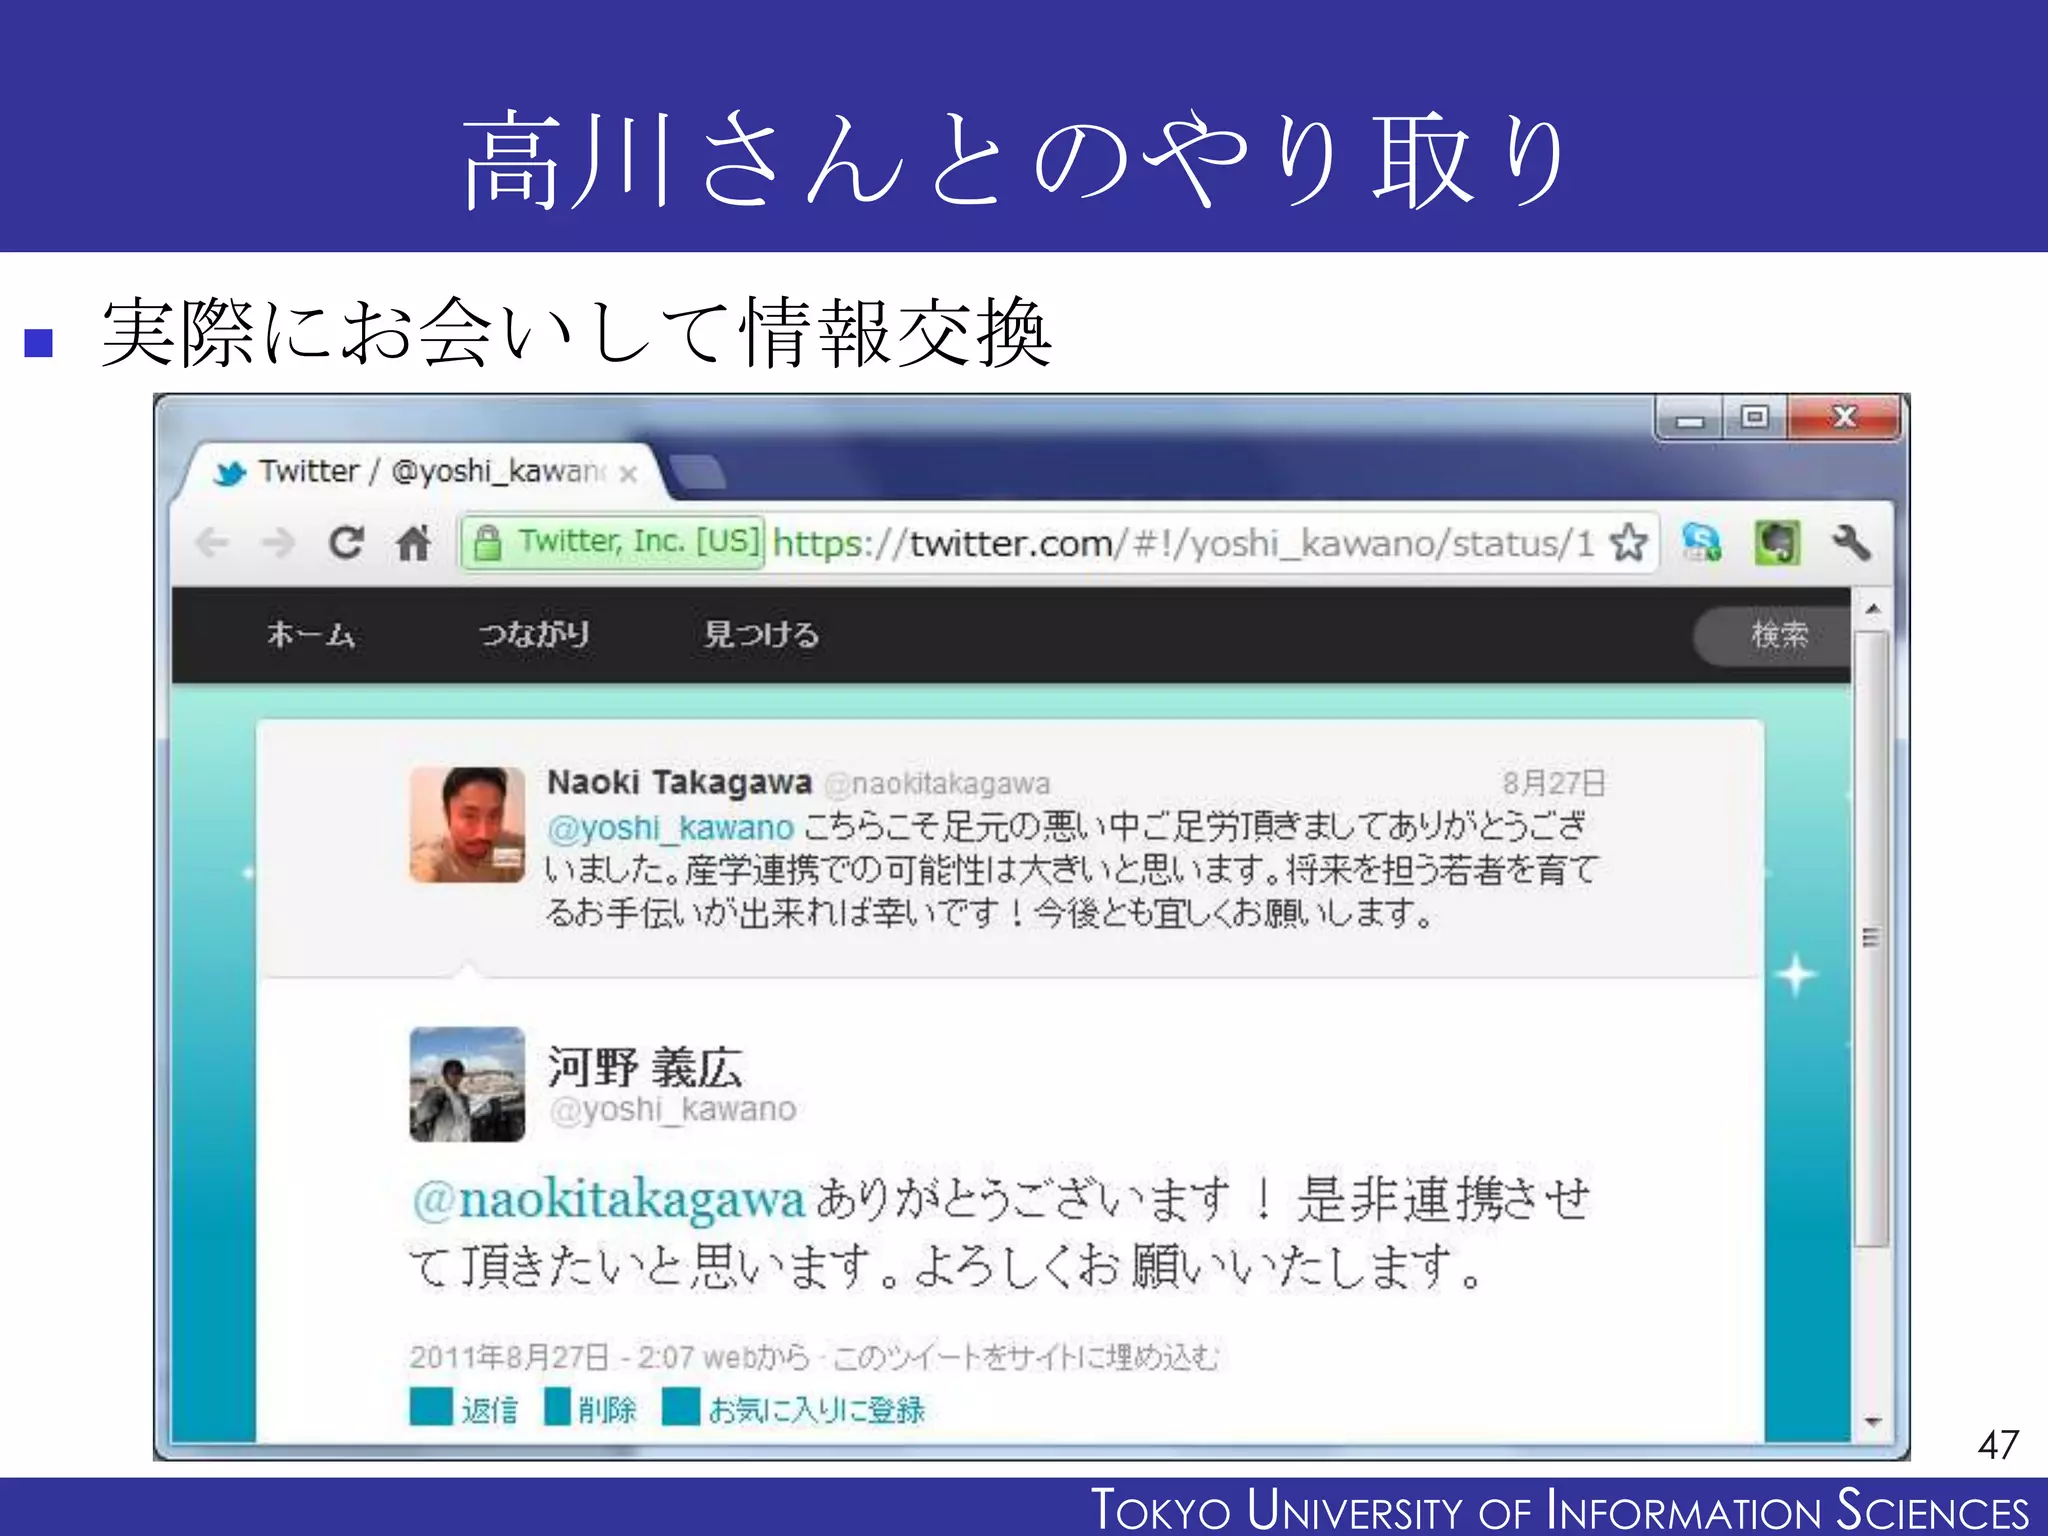Click the 8月27日 tweet date
This screenshot has height=1536, width=2048.
coord(1553,783)
